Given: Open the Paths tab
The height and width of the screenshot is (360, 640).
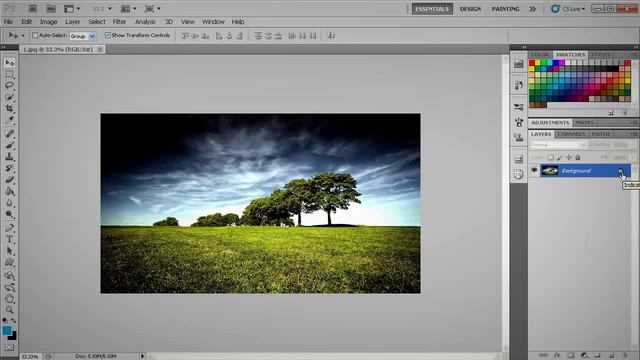Looking at the screenshot, I should 601,134.
